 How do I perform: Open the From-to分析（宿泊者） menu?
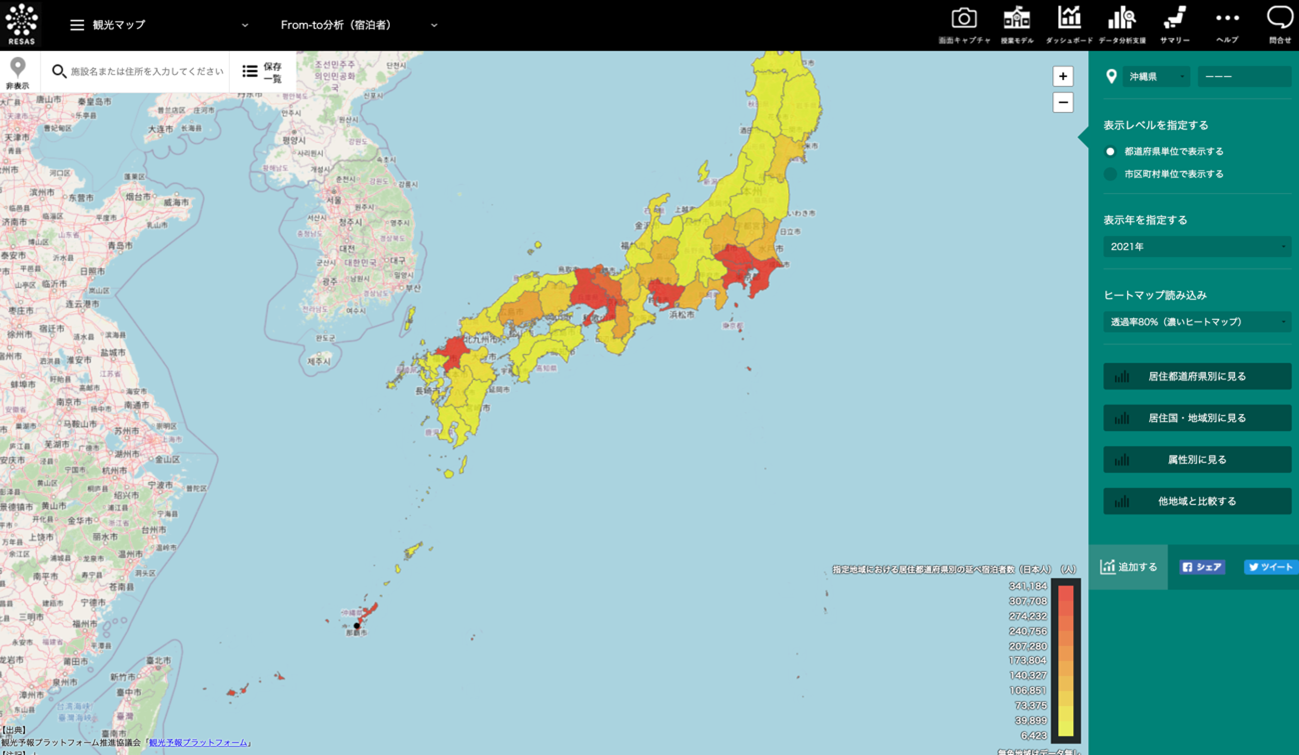tap(358, 25)
